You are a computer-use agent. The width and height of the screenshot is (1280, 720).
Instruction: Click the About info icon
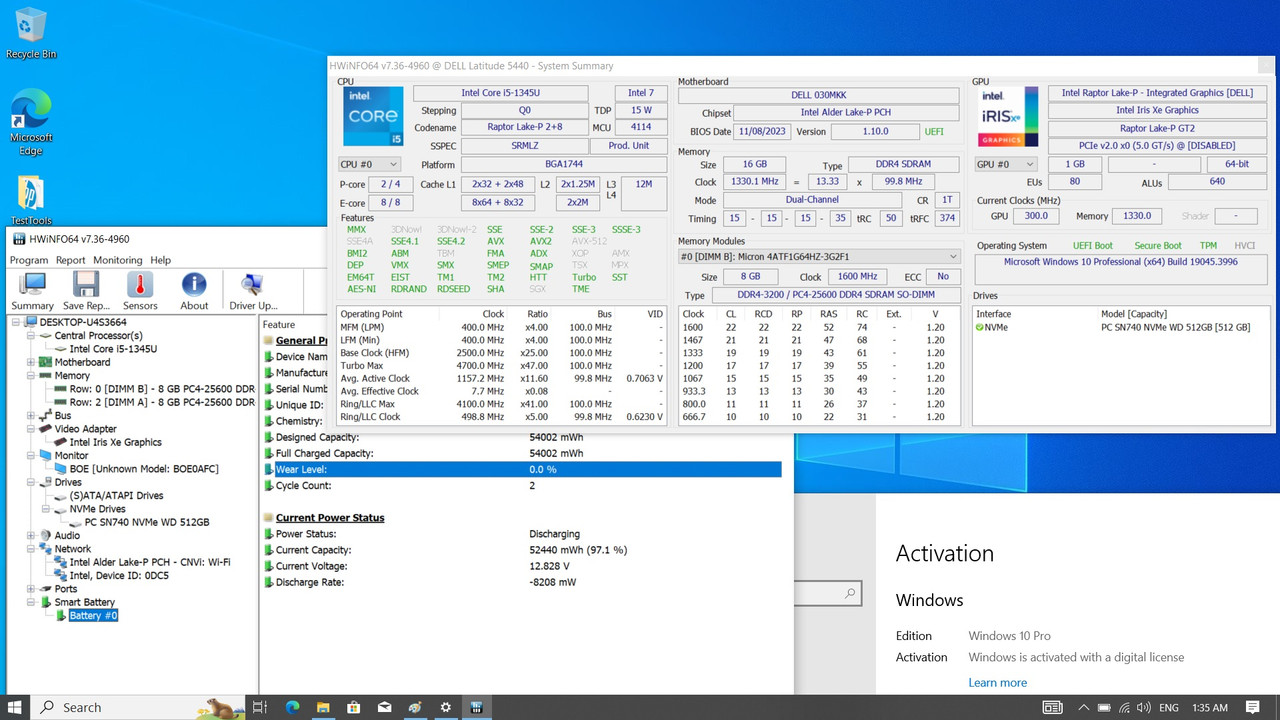pos(194,291)
